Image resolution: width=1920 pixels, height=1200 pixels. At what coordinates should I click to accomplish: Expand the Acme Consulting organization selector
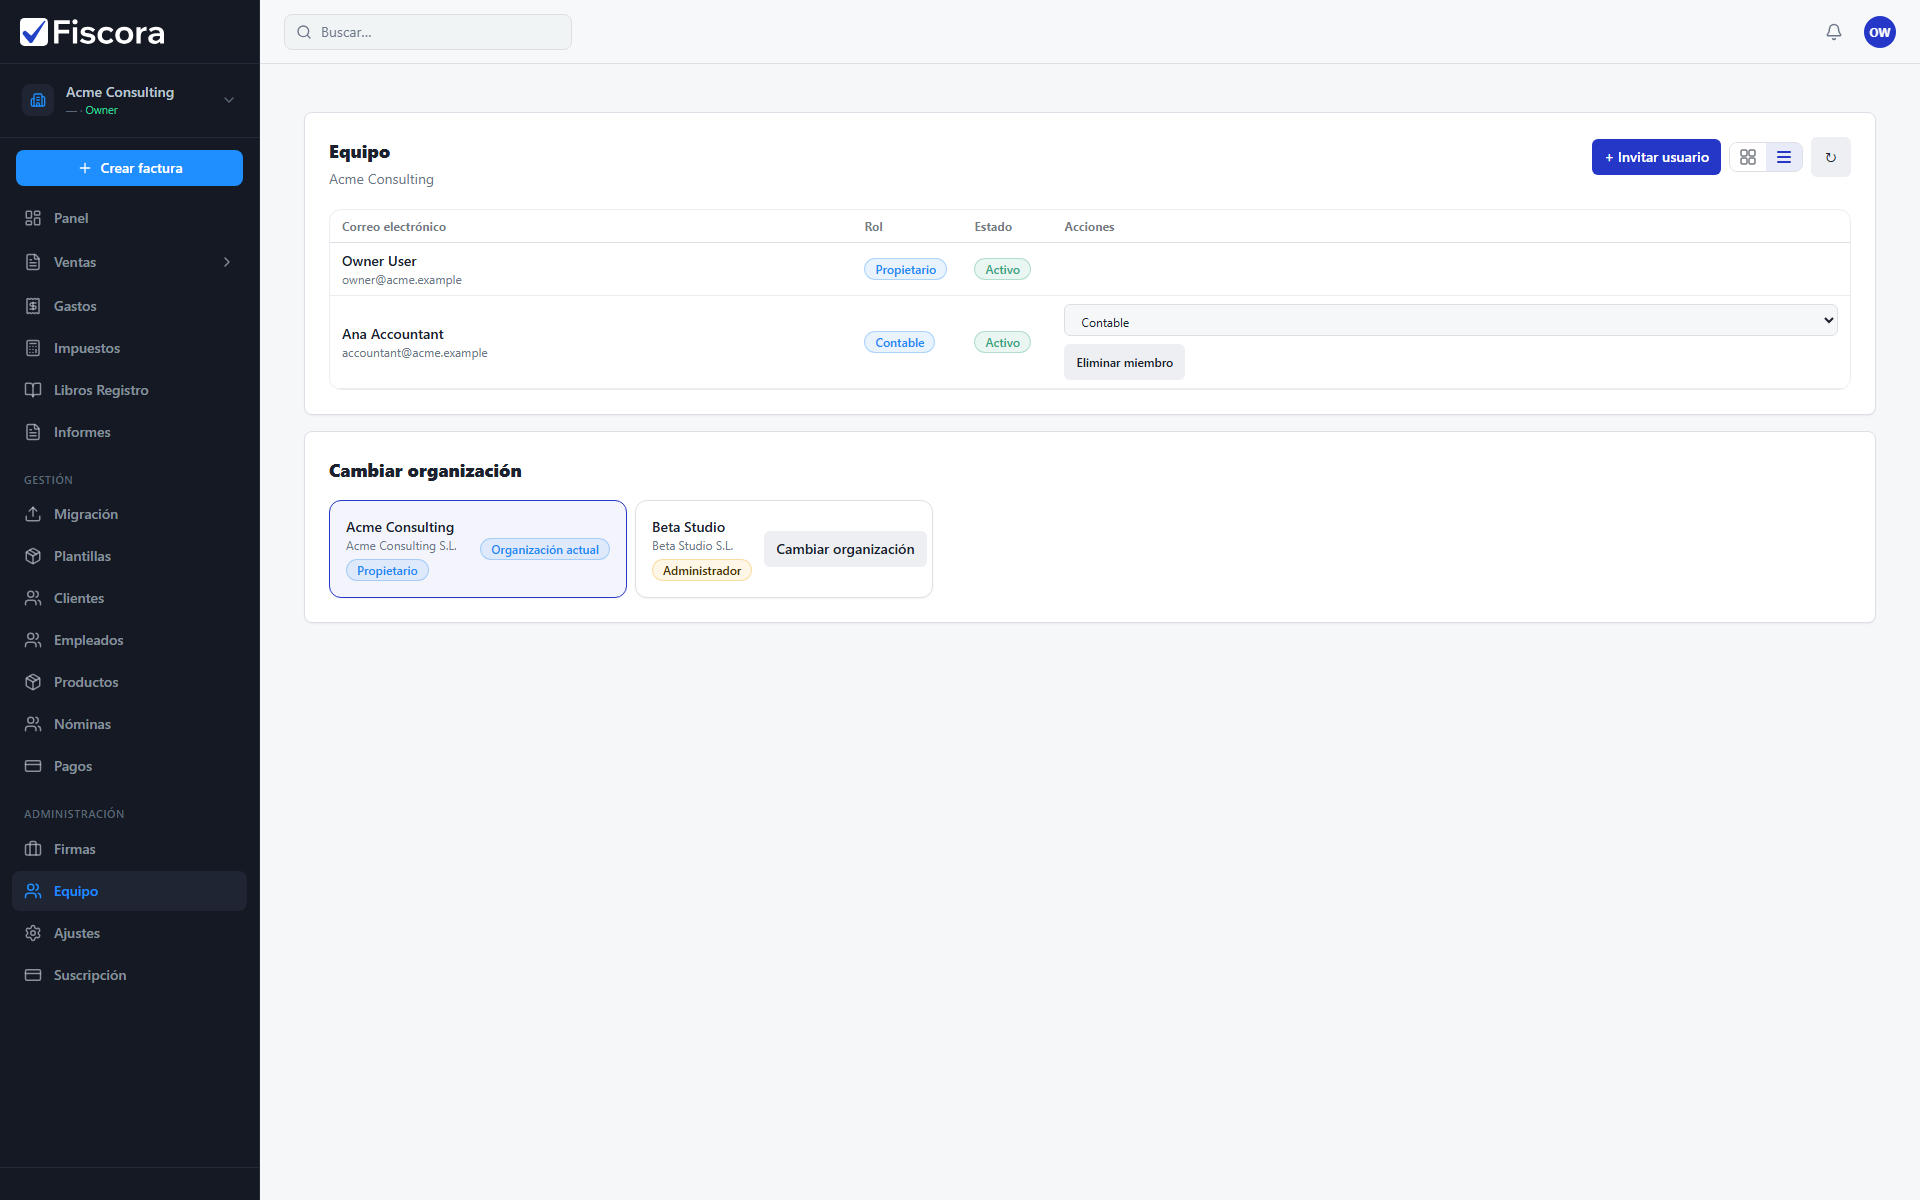point(129,100)
